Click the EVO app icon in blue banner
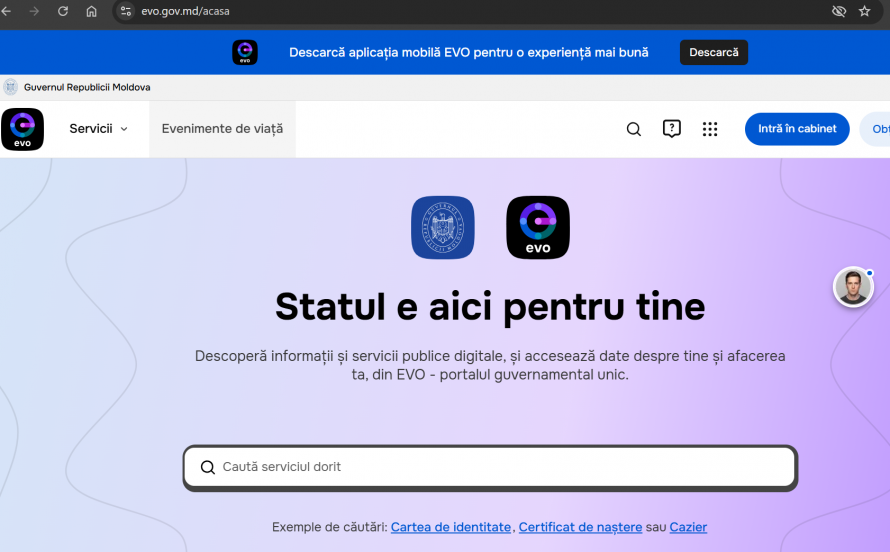Image resolution: width=890 pixels, height=552 pixels. pos(245,52)
